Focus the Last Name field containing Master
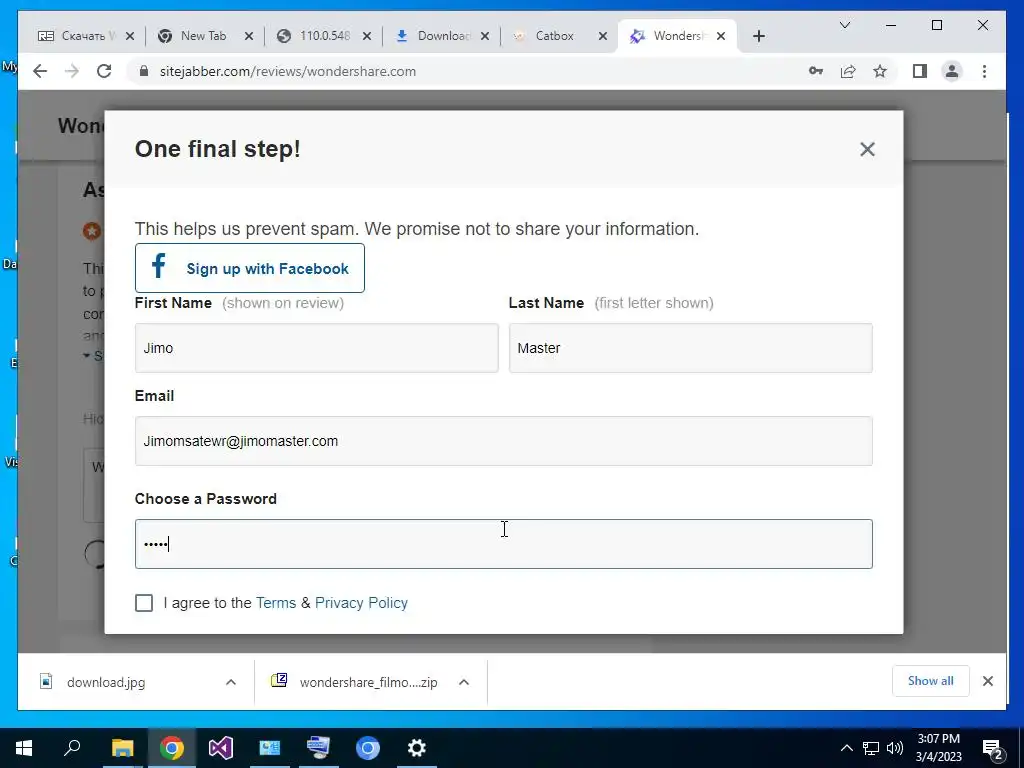The height and width of the screenshot is (768, 1024). point(690,348)
